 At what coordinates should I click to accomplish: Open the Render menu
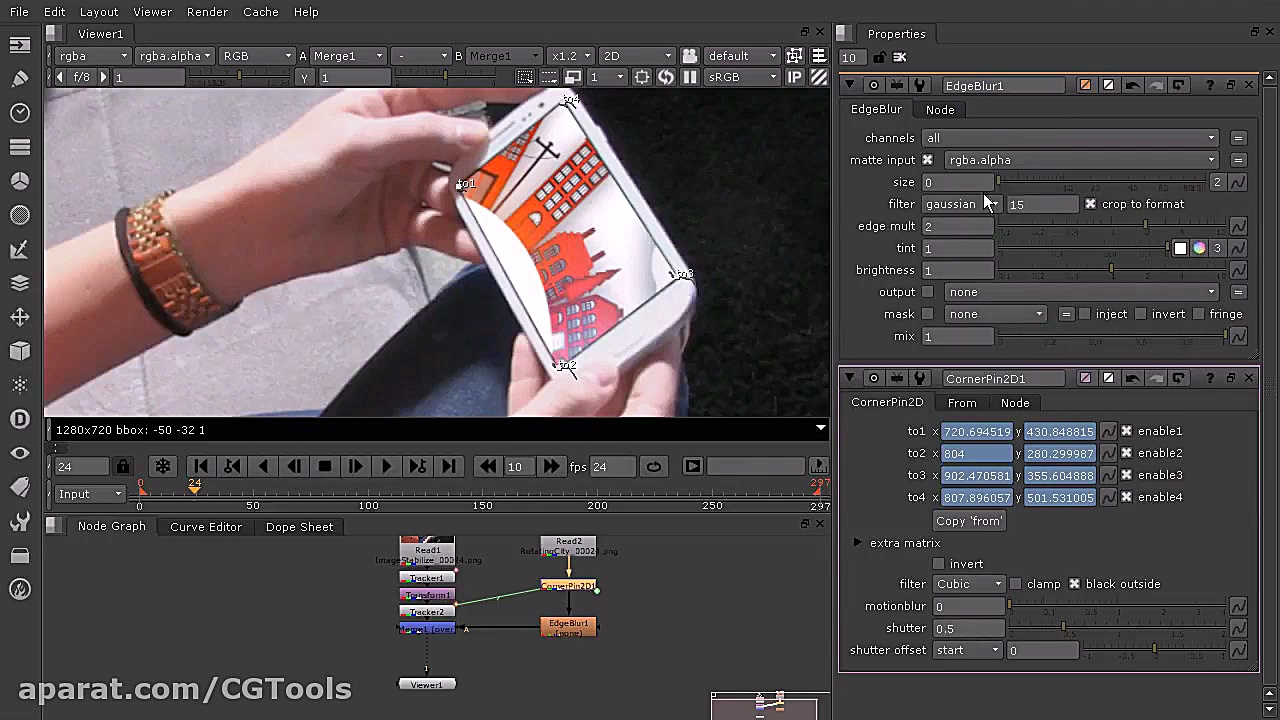point(207,12)
